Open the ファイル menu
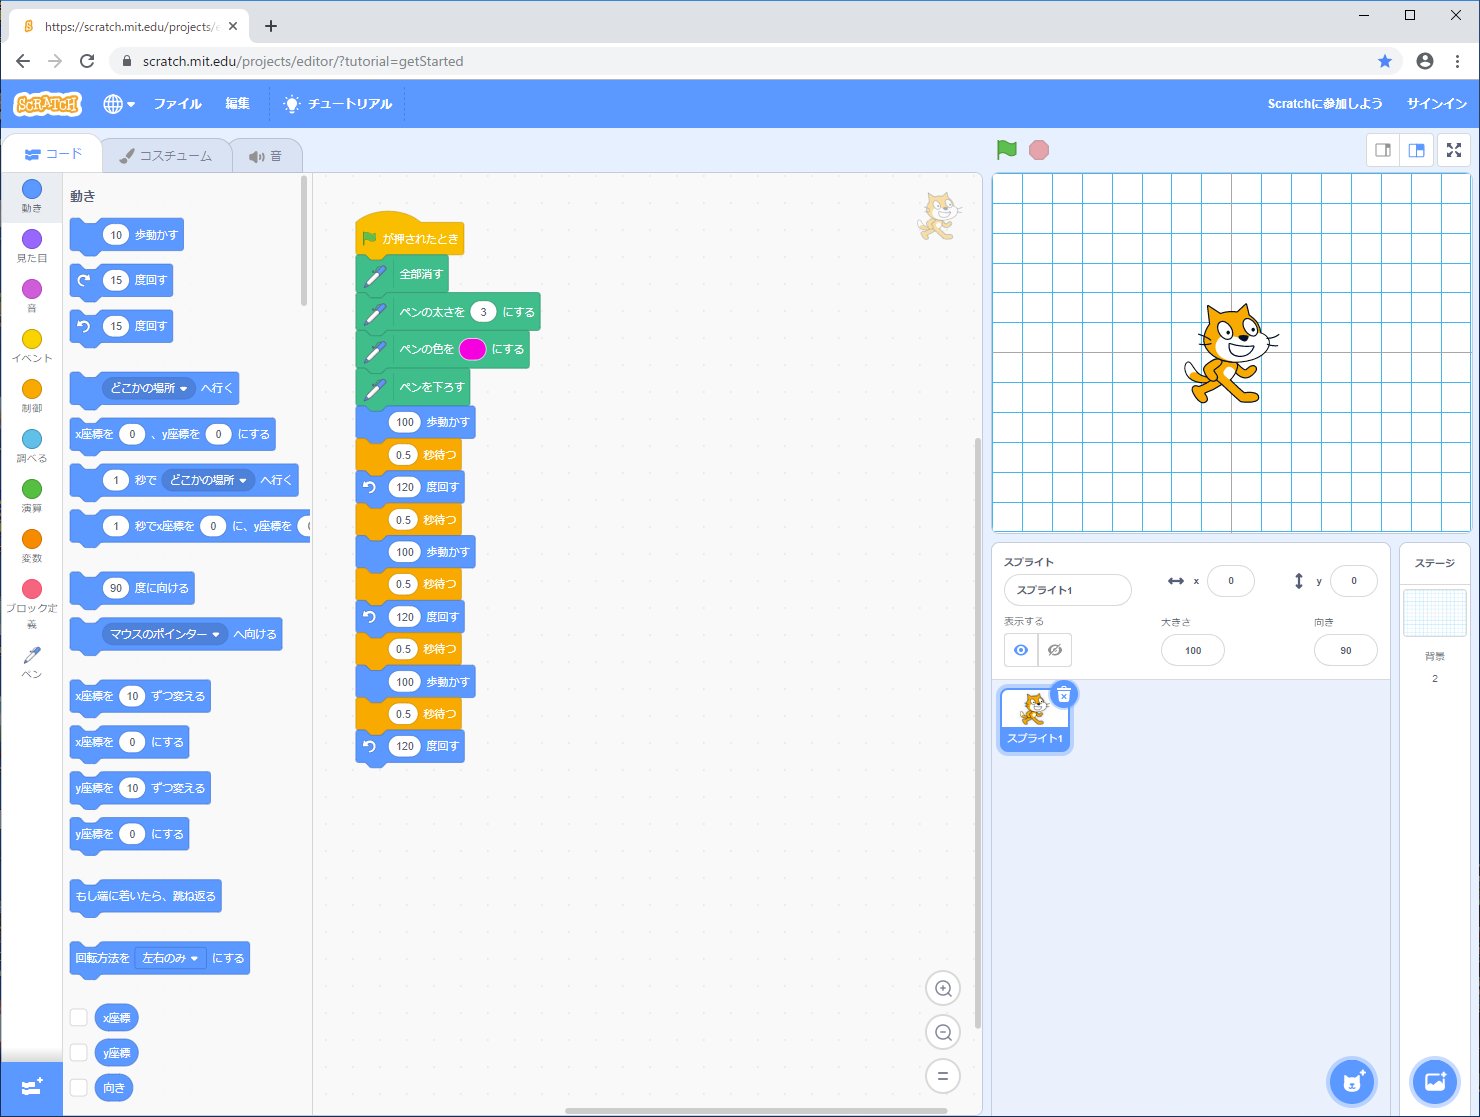 click(x=177, y=104)
